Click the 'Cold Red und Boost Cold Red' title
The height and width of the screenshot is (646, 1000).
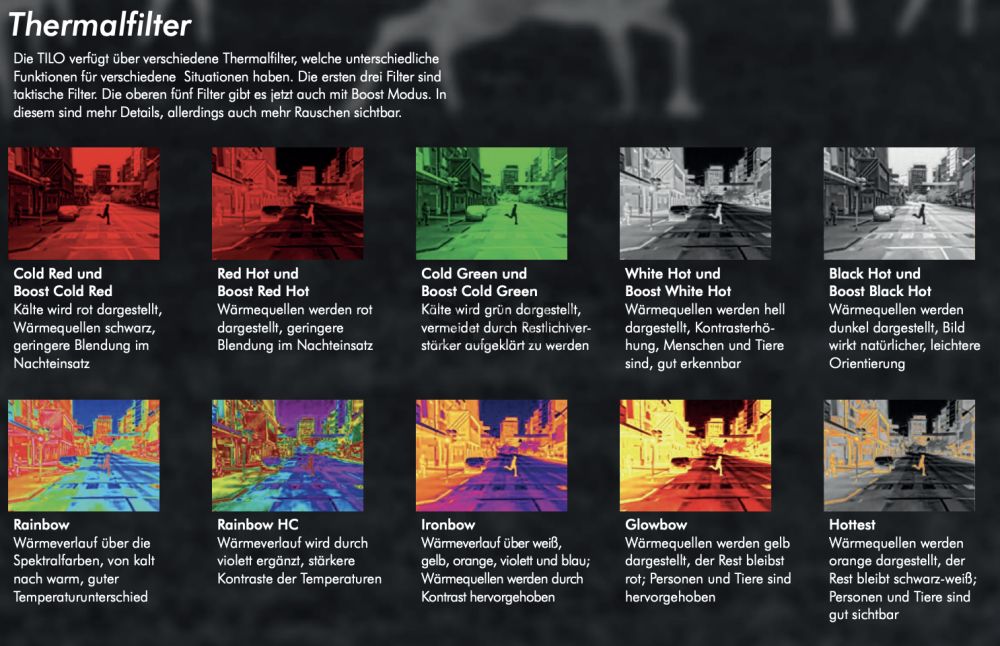[63, 283]
